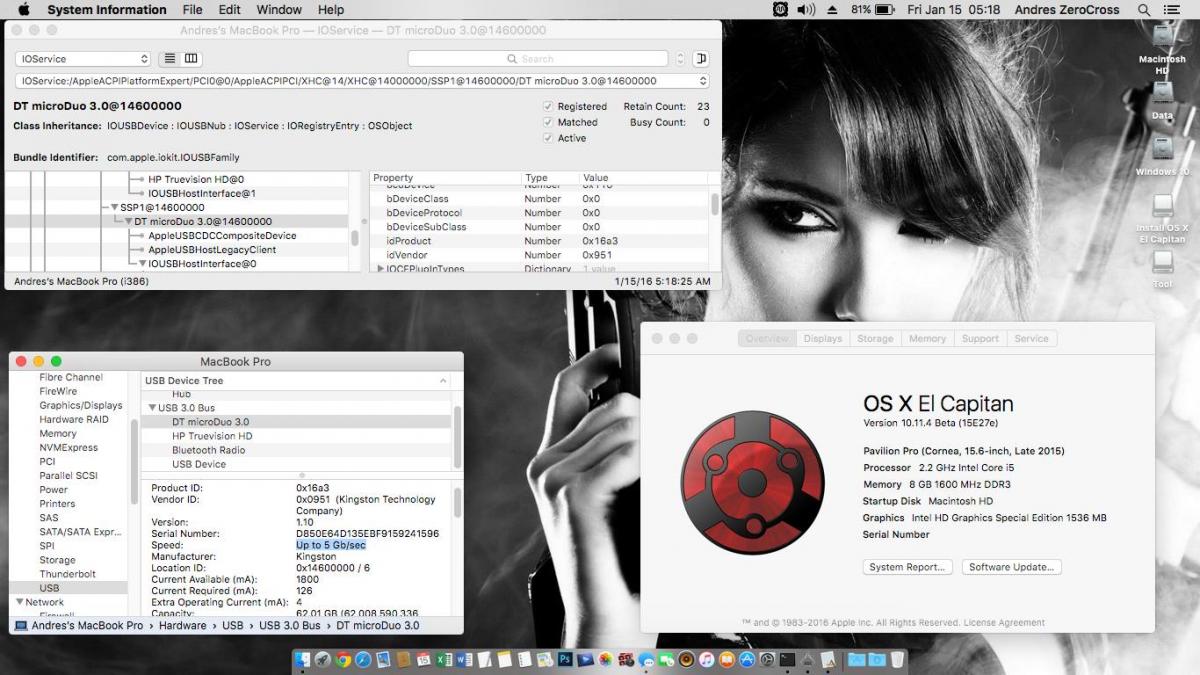Collapse the SSP1@14600000 tree node
The height and width of the screenshot is (675, 1200).
click(115, 207)
